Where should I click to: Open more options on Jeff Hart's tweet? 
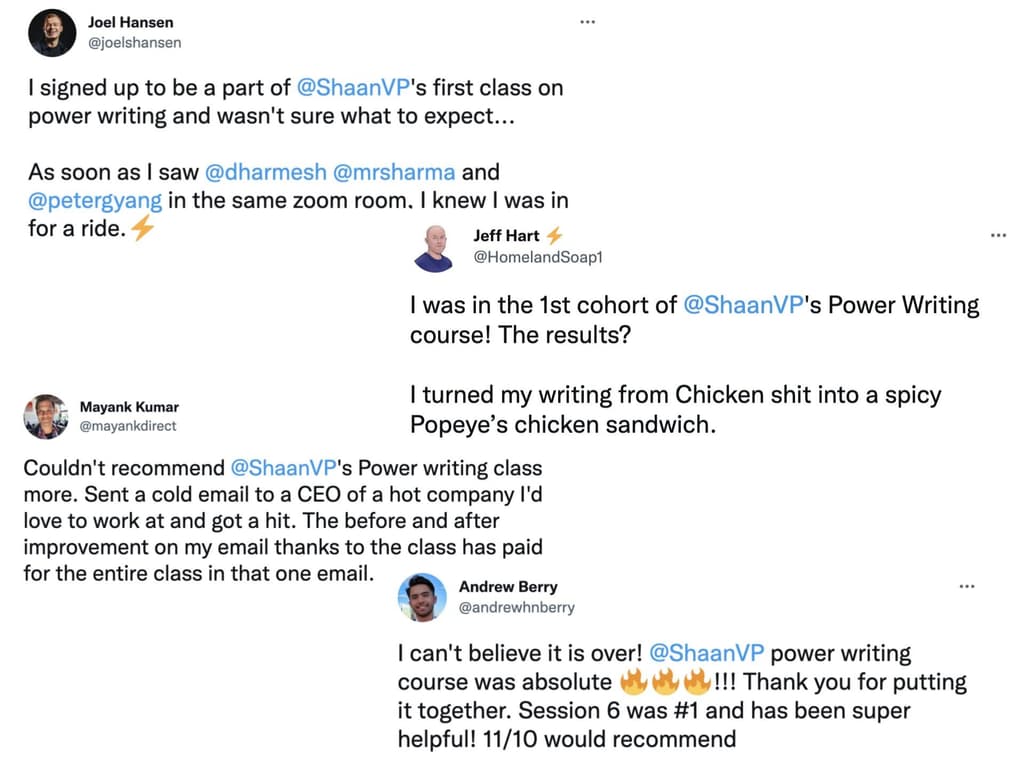click(x=998, y=235)
